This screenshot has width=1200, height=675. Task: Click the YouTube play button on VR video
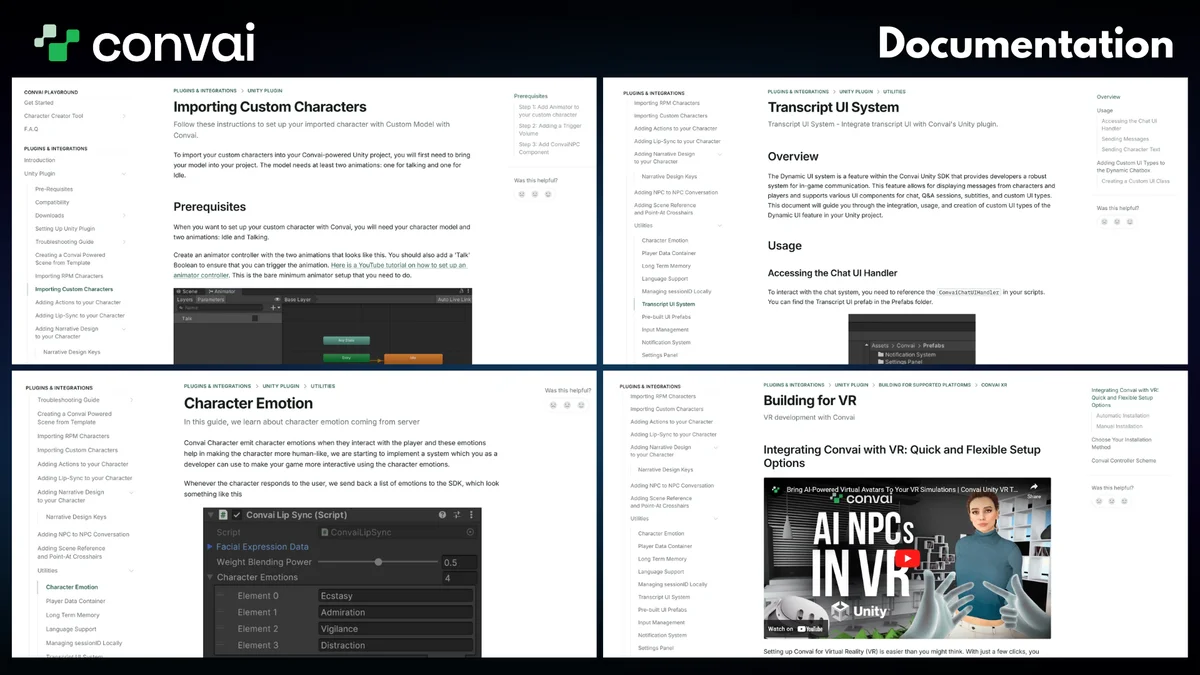pos(906,561)
